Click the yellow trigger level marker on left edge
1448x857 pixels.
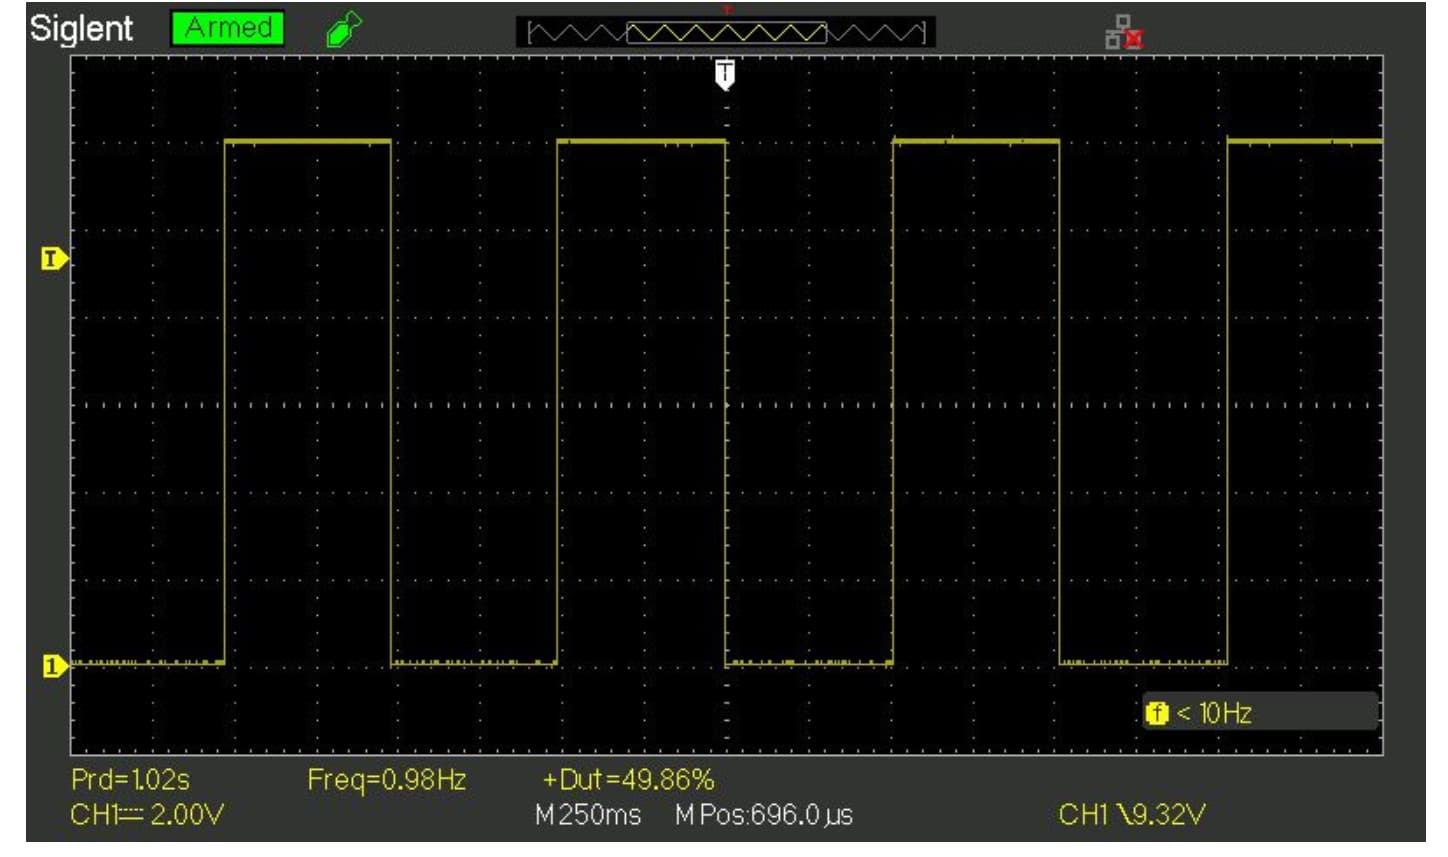point(54,259)
